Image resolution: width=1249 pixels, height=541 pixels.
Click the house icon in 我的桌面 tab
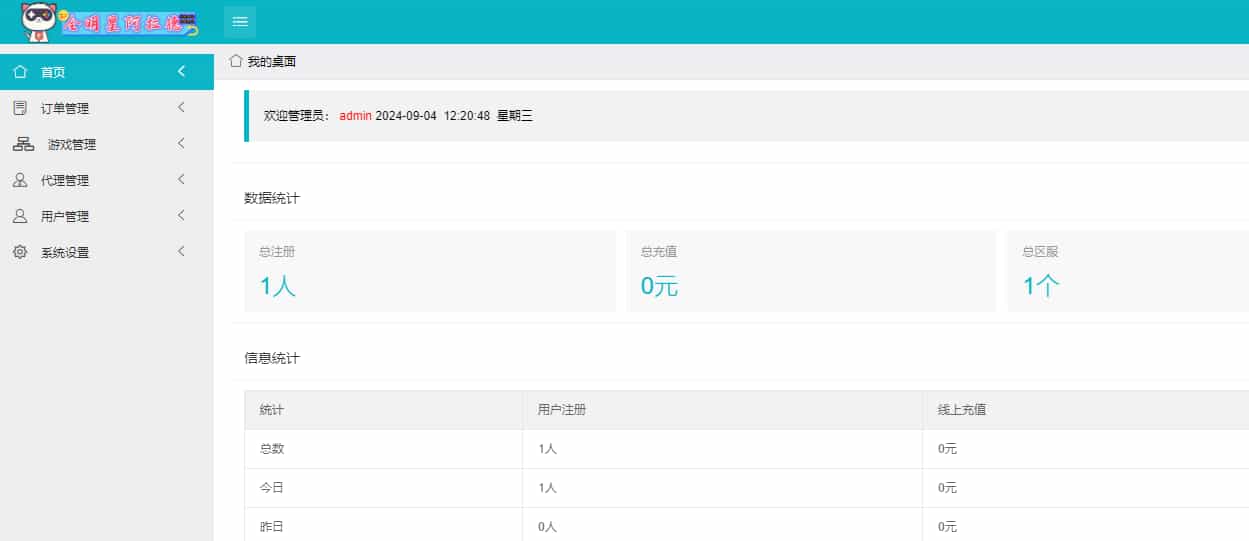pyautogui.click(x=236, y=61)
